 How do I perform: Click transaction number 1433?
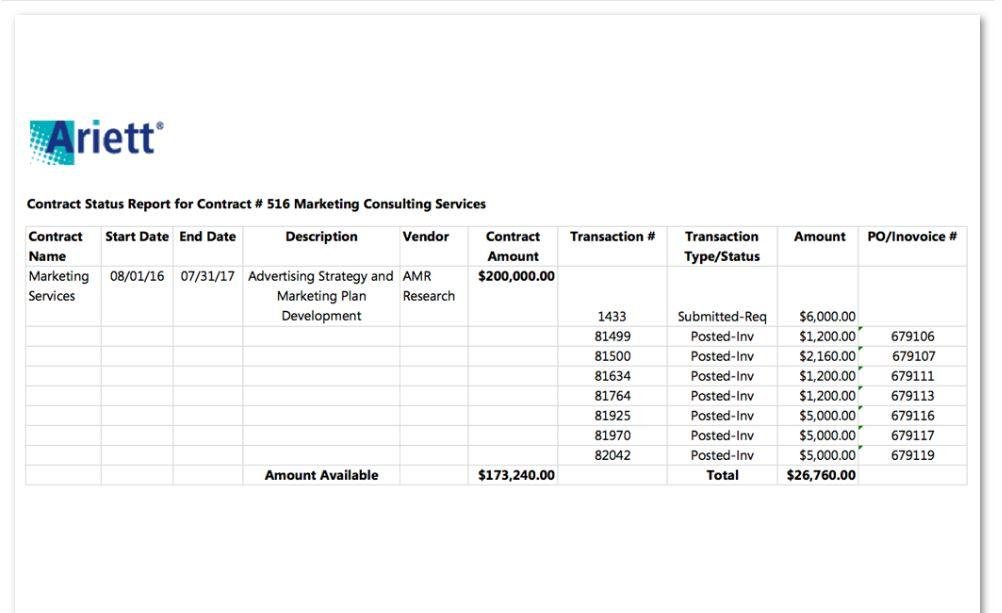coord(612,317)
